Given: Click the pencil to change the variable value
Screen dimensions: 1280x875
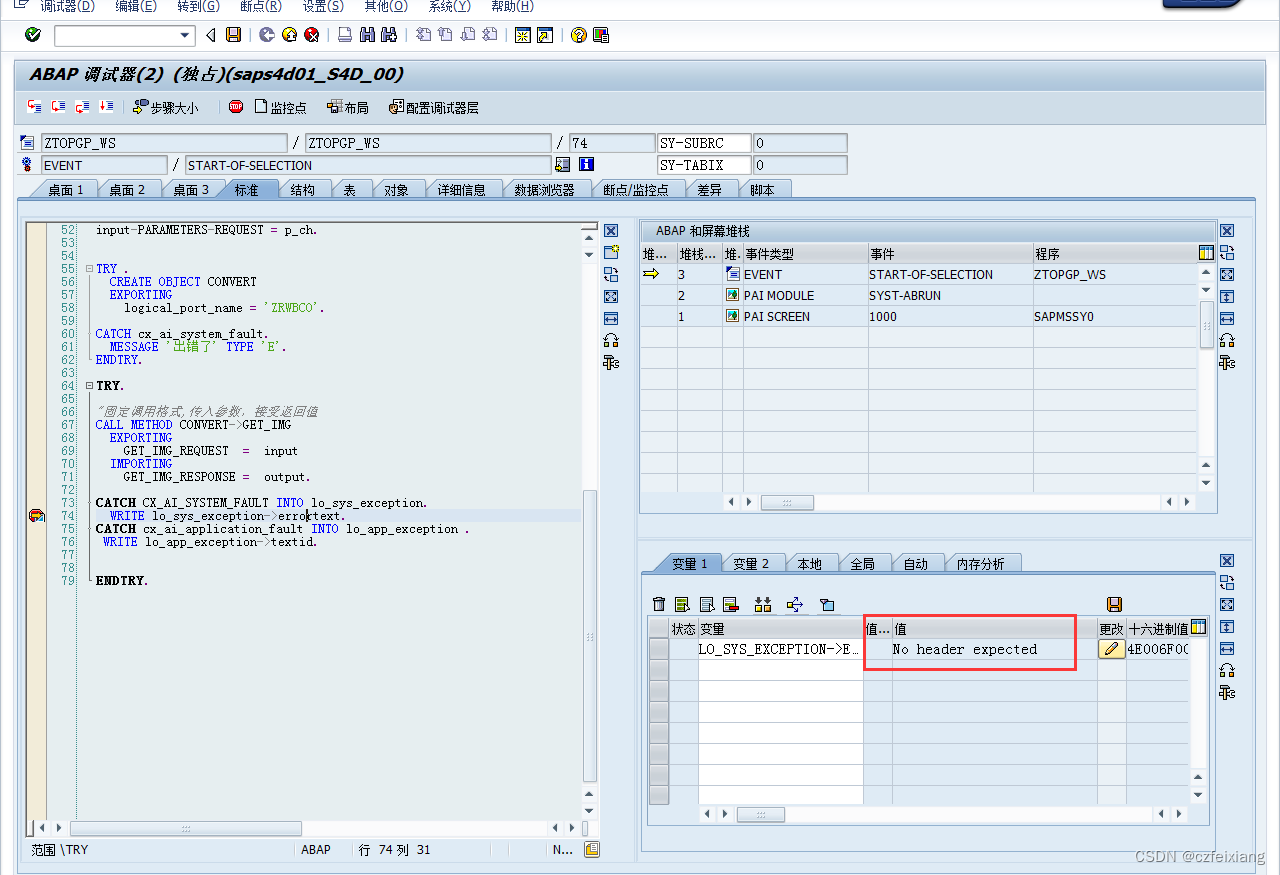Looking at the screenshot, I should (x=1110, y=648).
